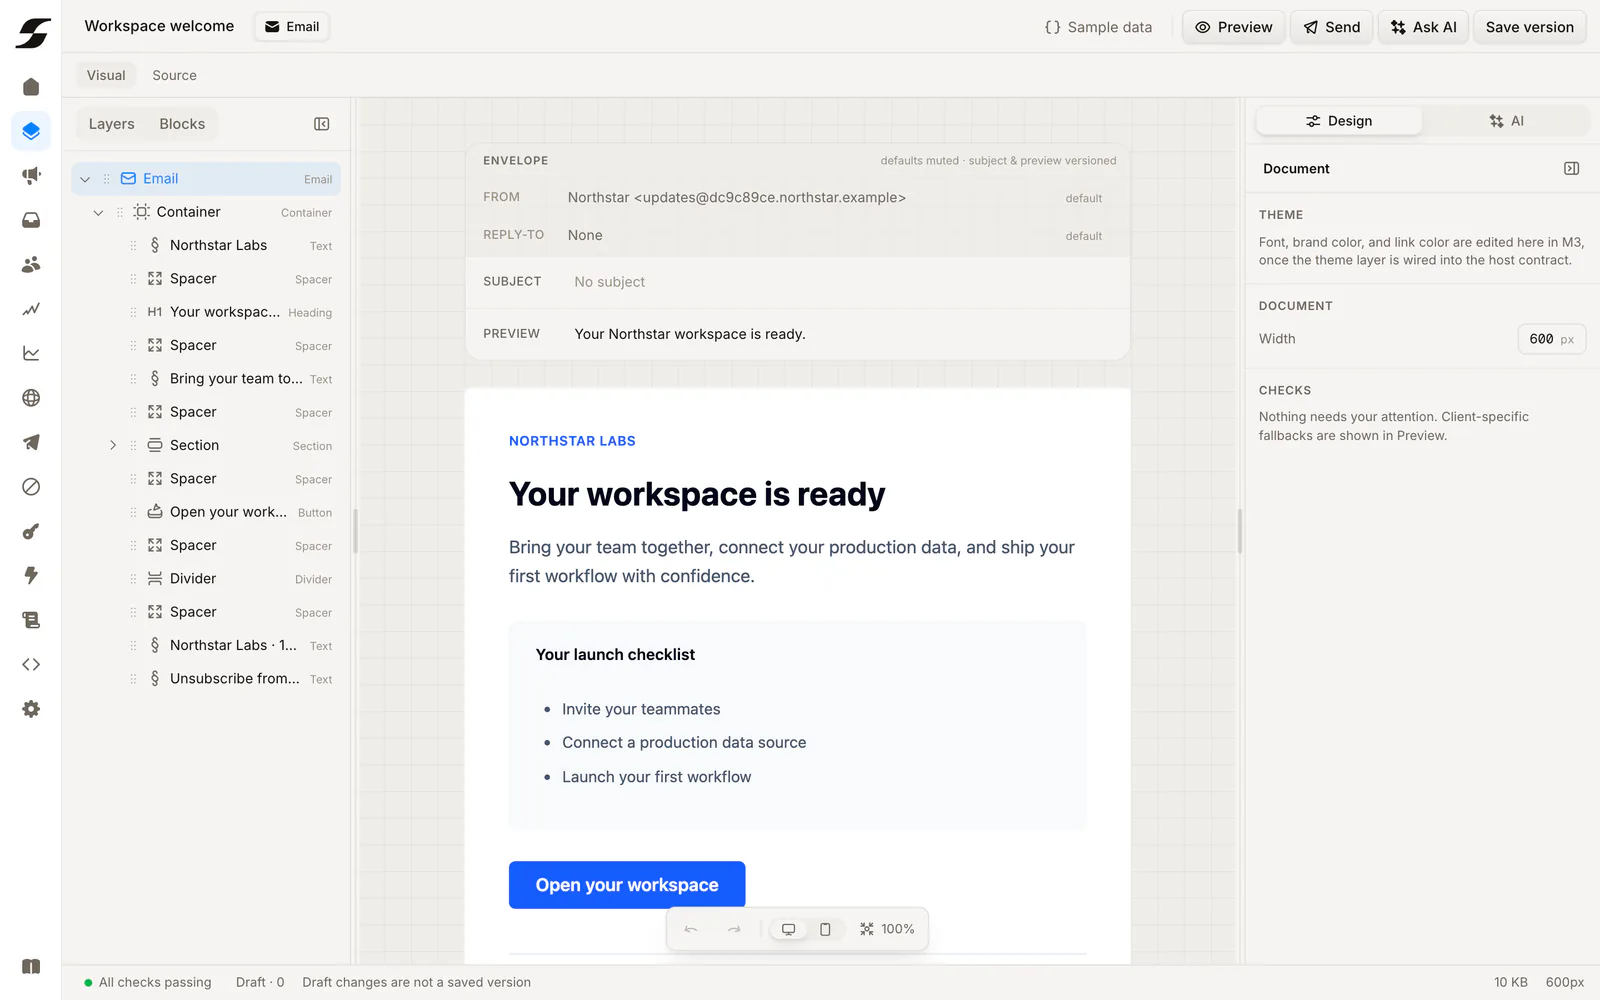Click the 100% zoom level
The width and height of the screenshot is (1600, 1000).
pyautogui.click(x=897, y=929)
